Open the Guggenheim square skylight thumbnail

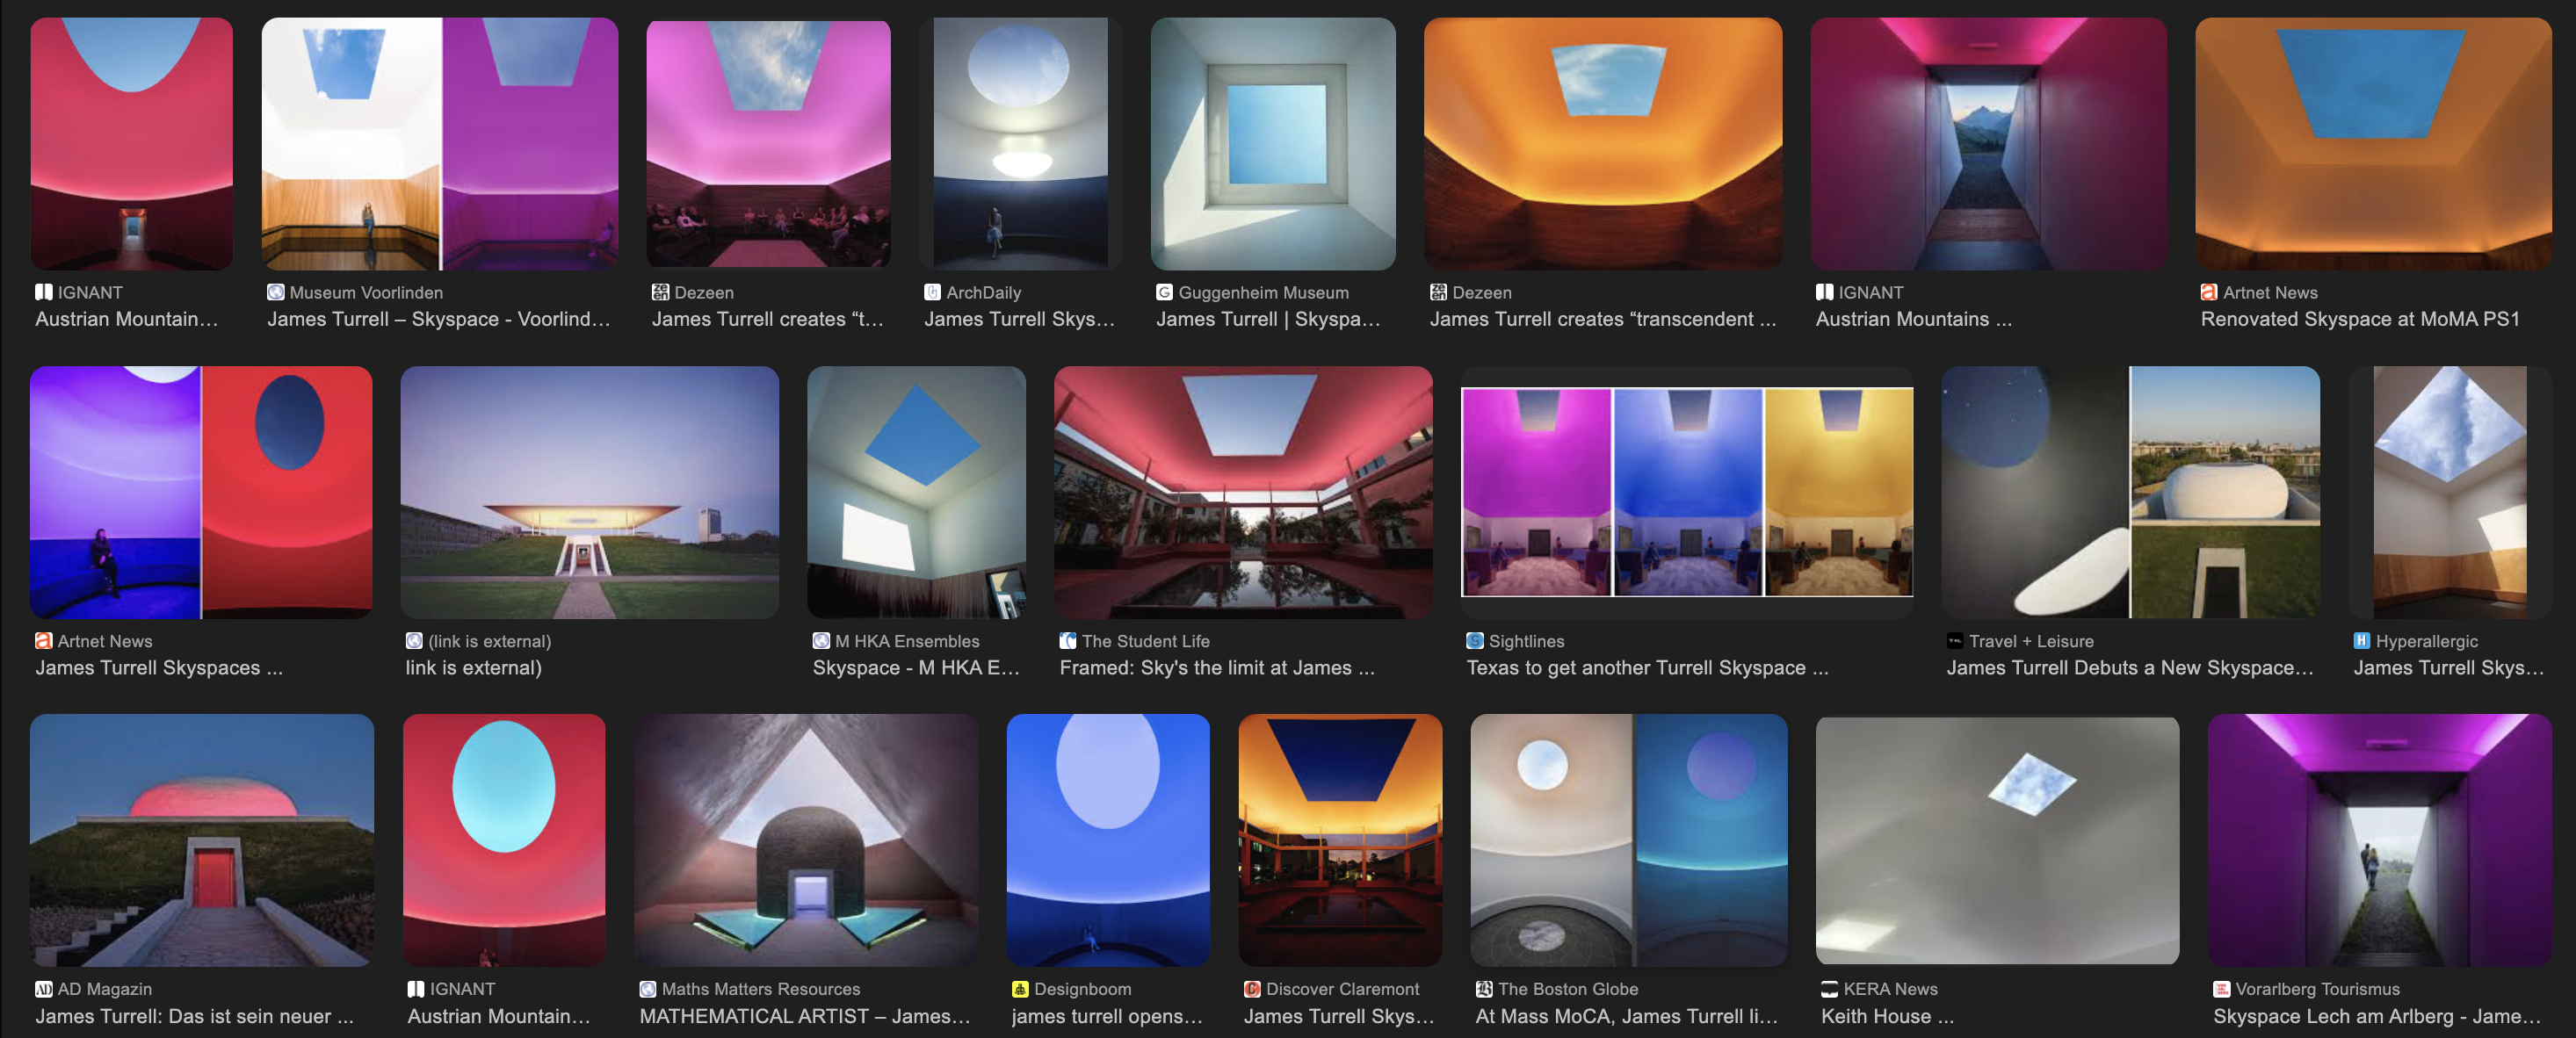tap(1273, 143)
